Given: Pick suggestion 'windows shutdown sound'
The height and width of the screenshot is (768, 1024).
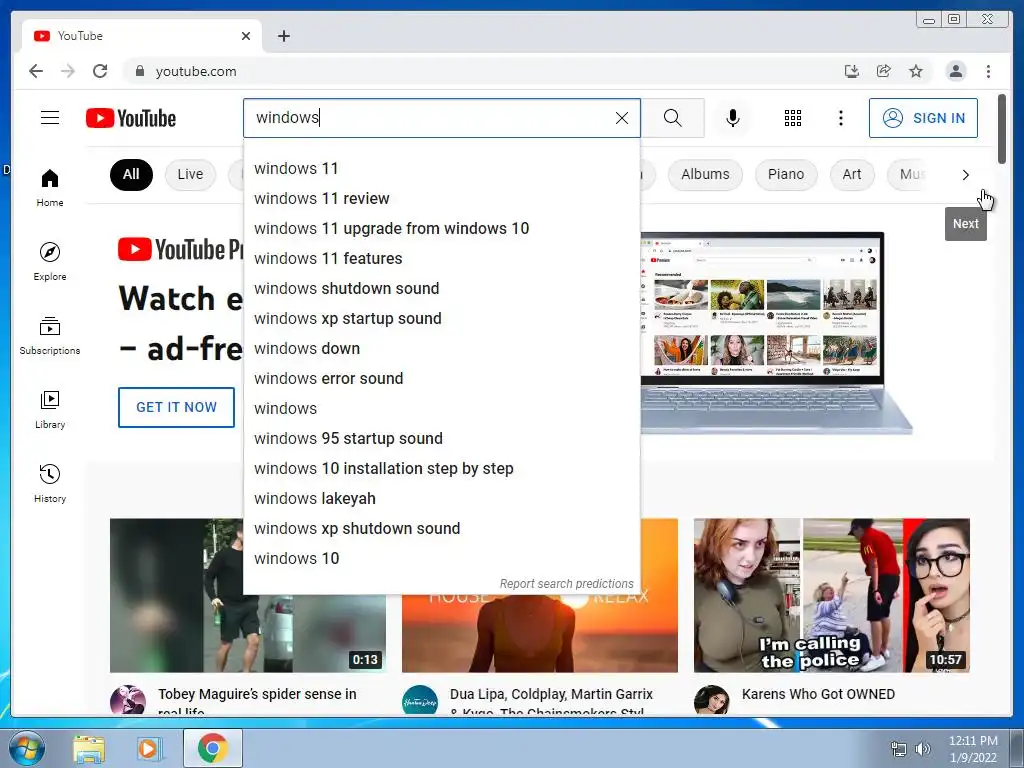Looking at the screenshot, I should (x=441, y=289).
